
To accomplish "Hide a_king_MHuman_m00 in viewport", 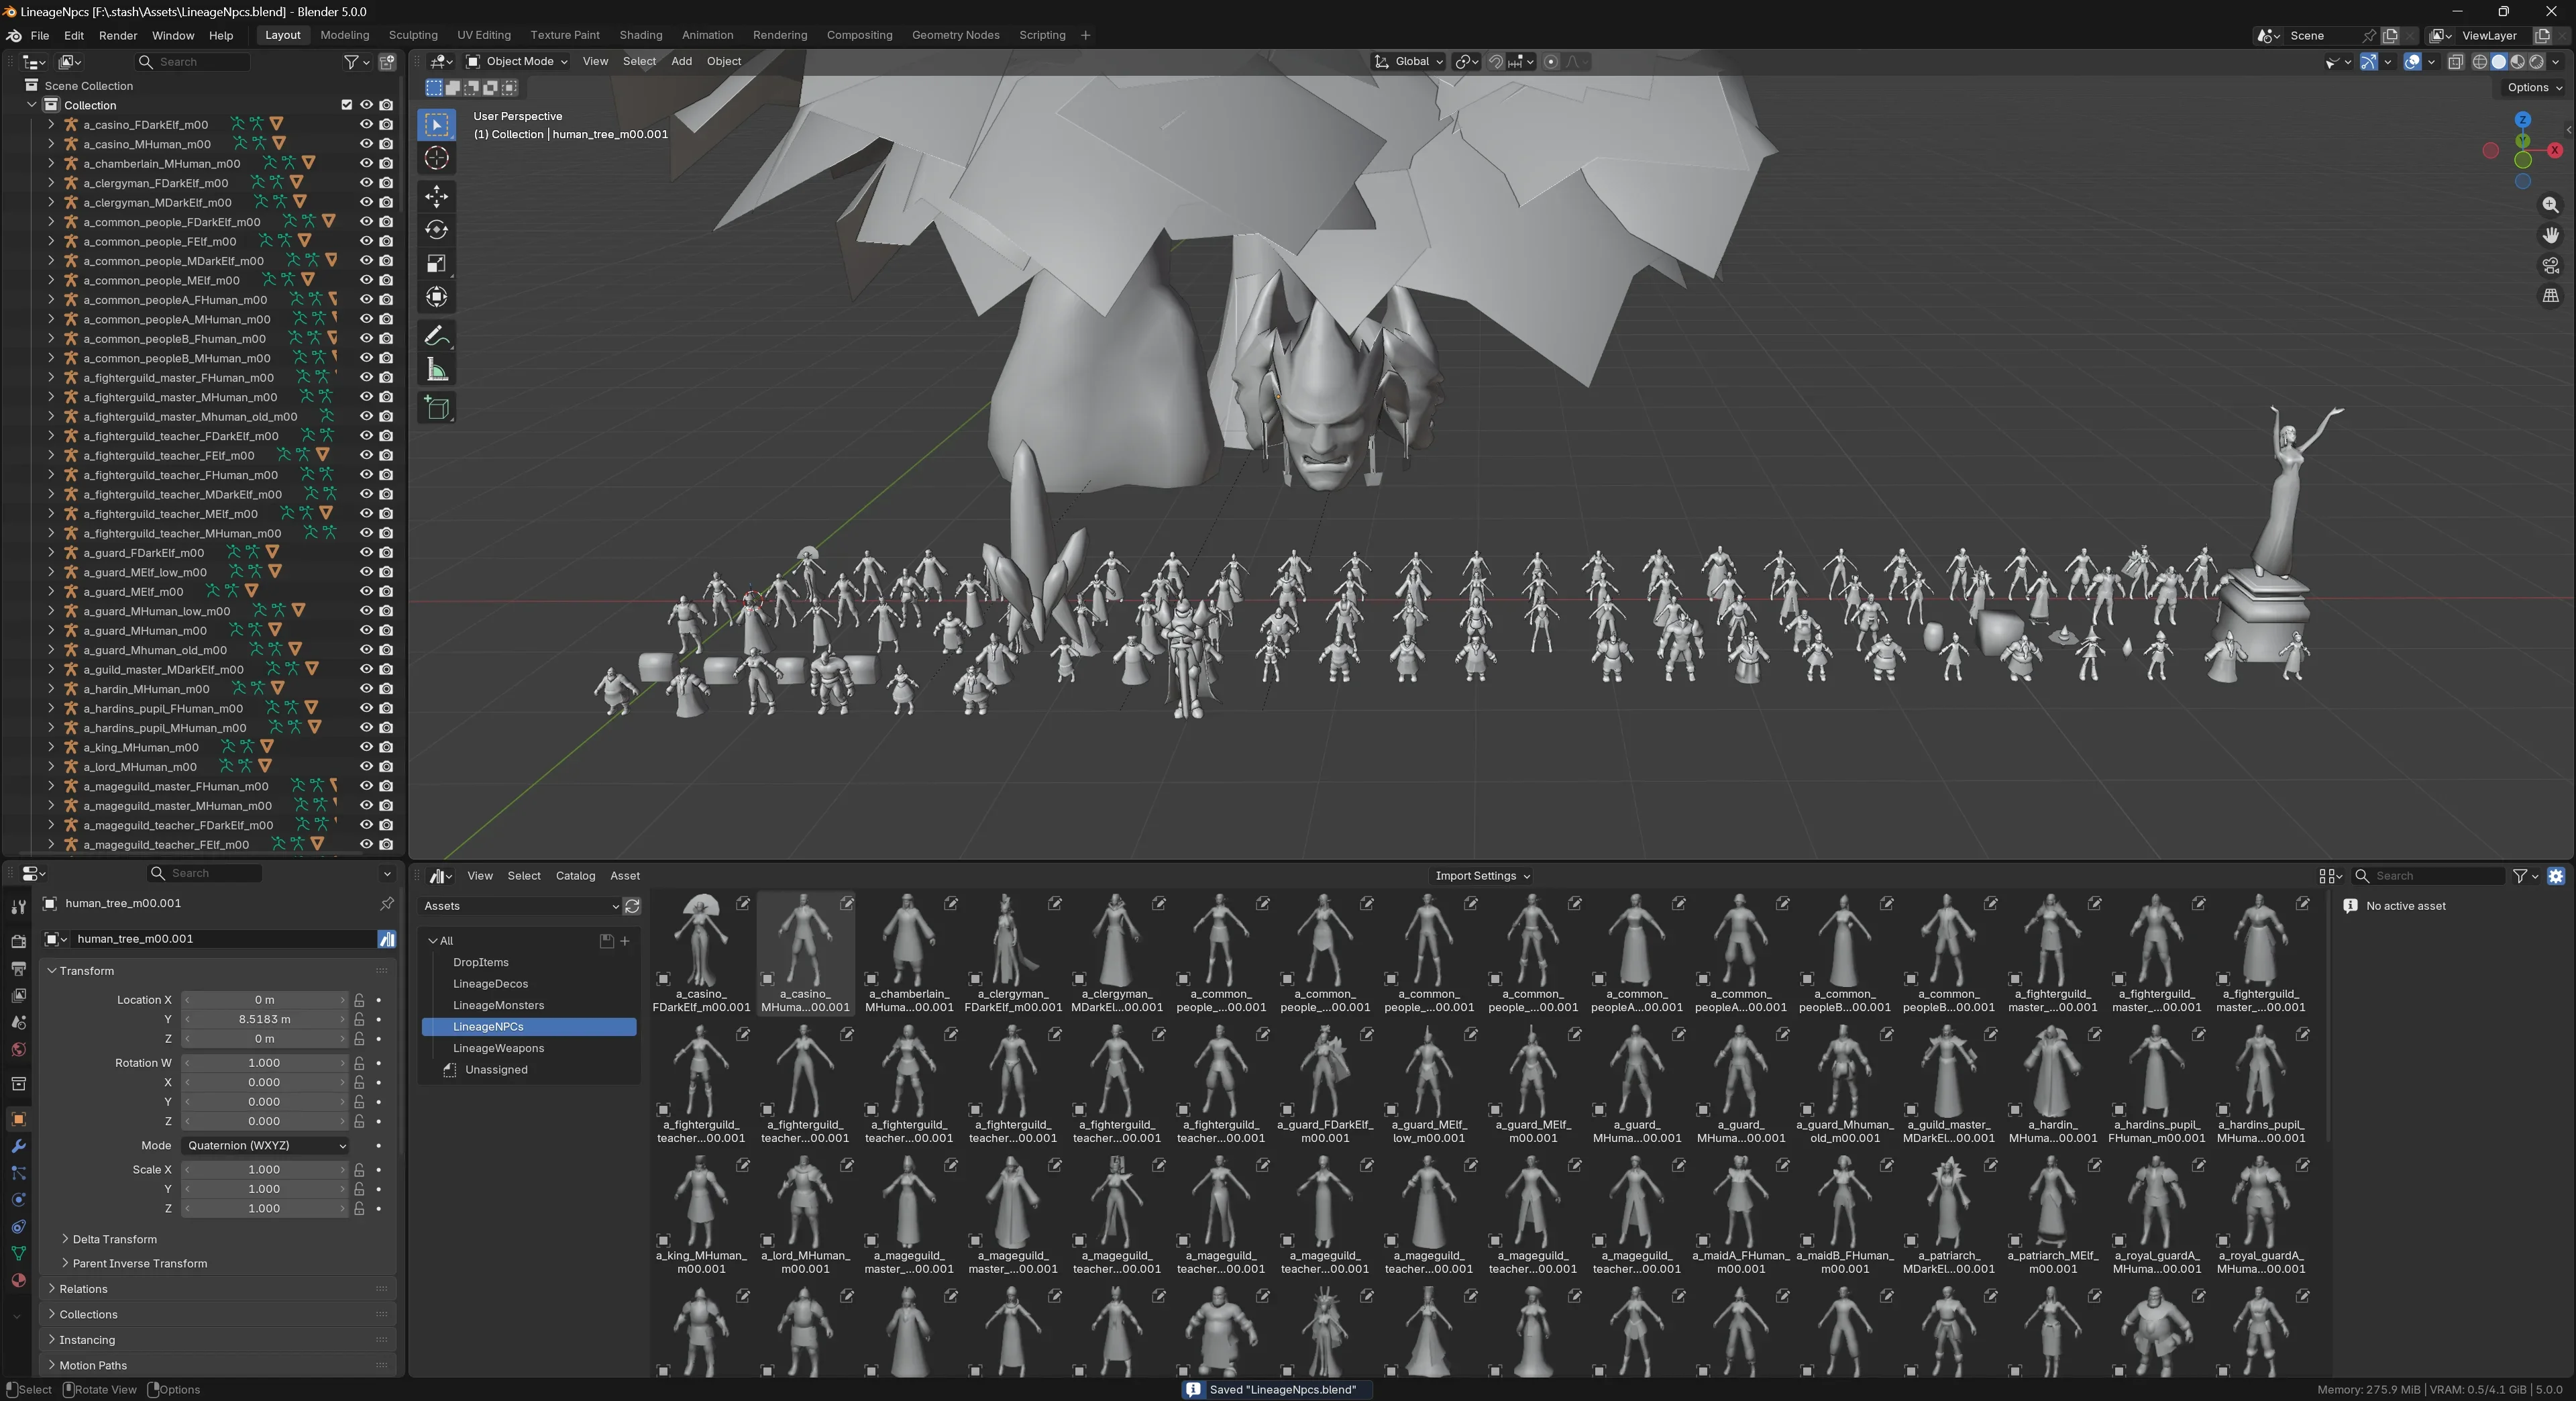I will (x=366, y=747).
